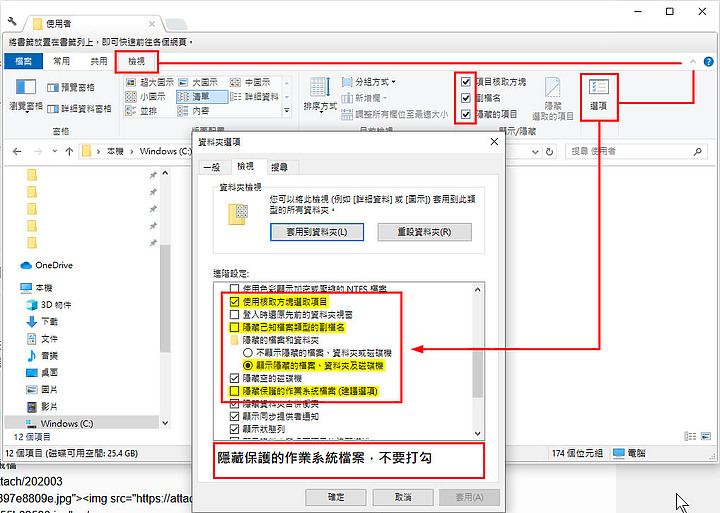Toggle 顯示同步提供者通知 checkbox
The height and width of the screenshot is (513, 720).
point(235,416)
